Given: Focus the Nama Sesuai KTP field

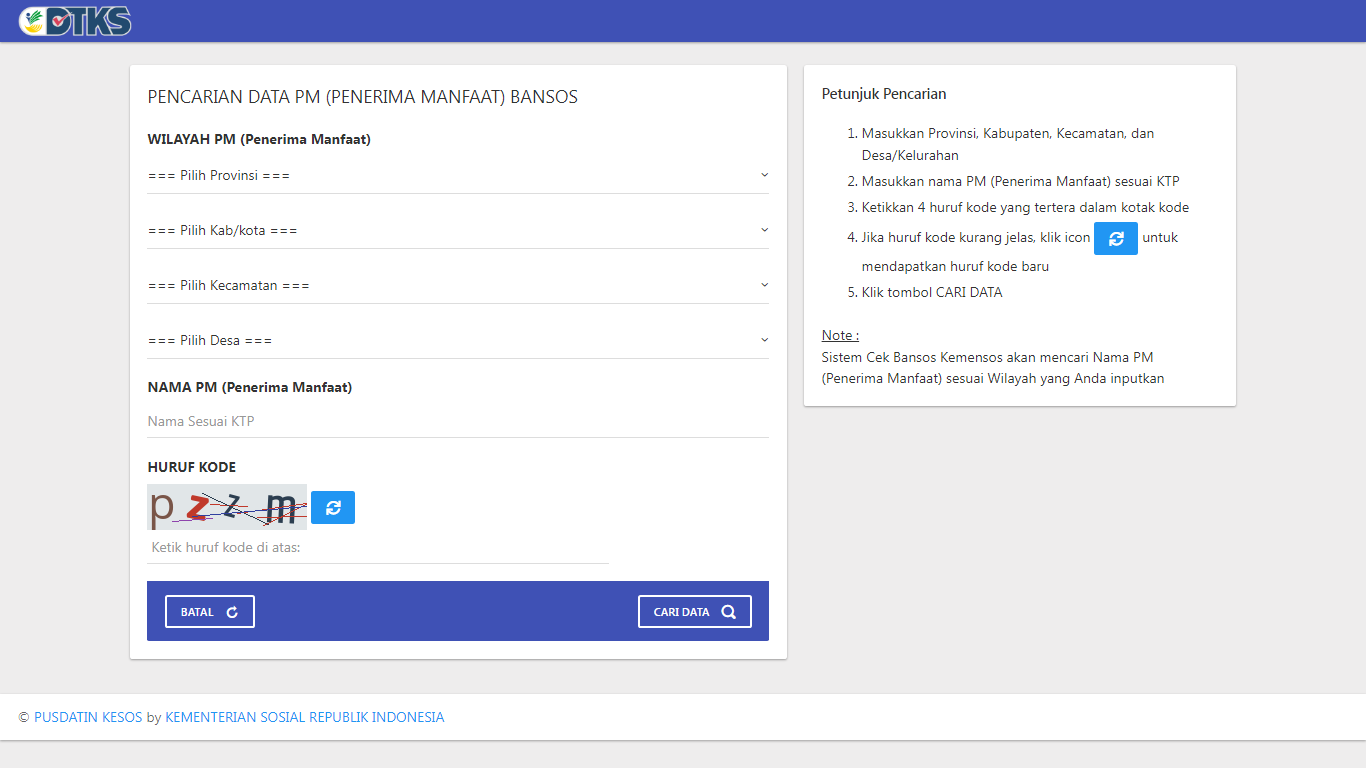Looking at the screenshot, I should coord(457,422).
